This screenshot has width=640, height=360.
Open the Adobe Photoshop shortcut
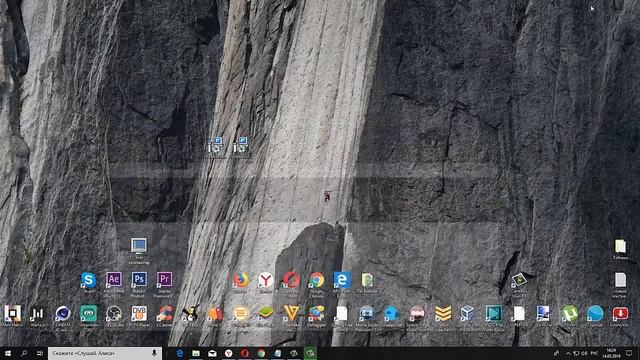pos(139,280)
